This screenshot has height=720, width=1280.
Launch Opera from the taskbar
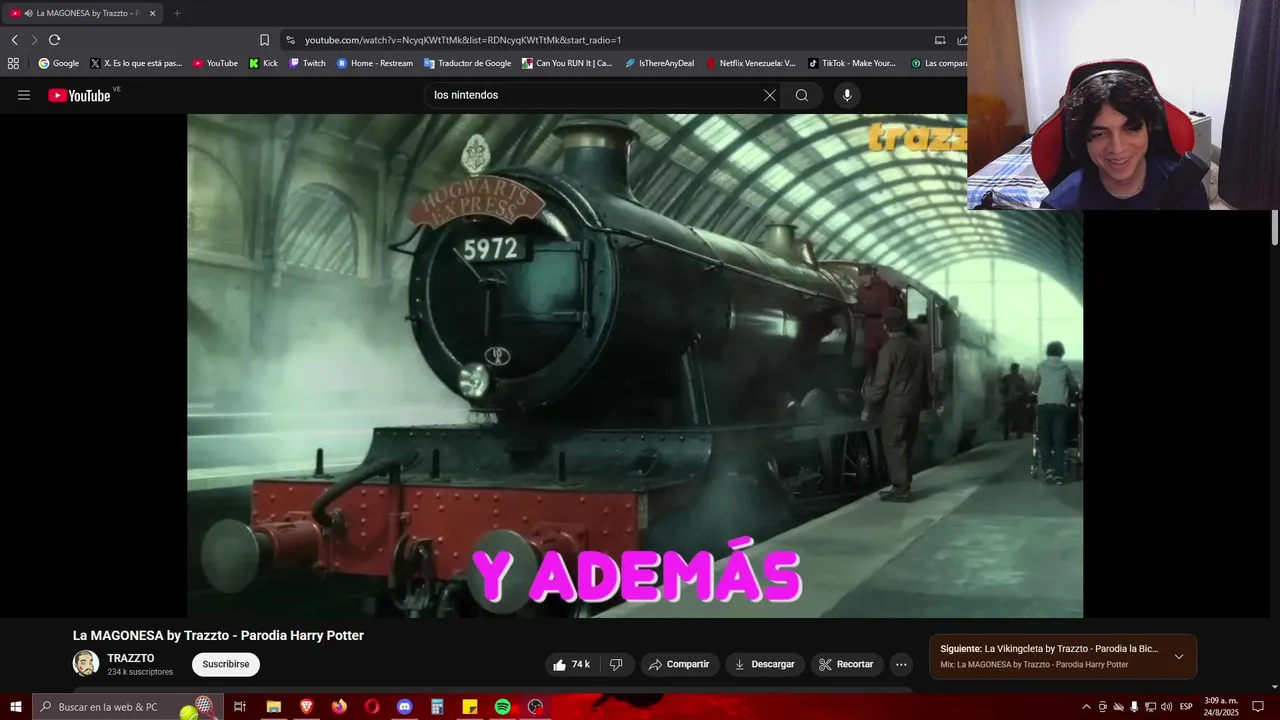372,707
